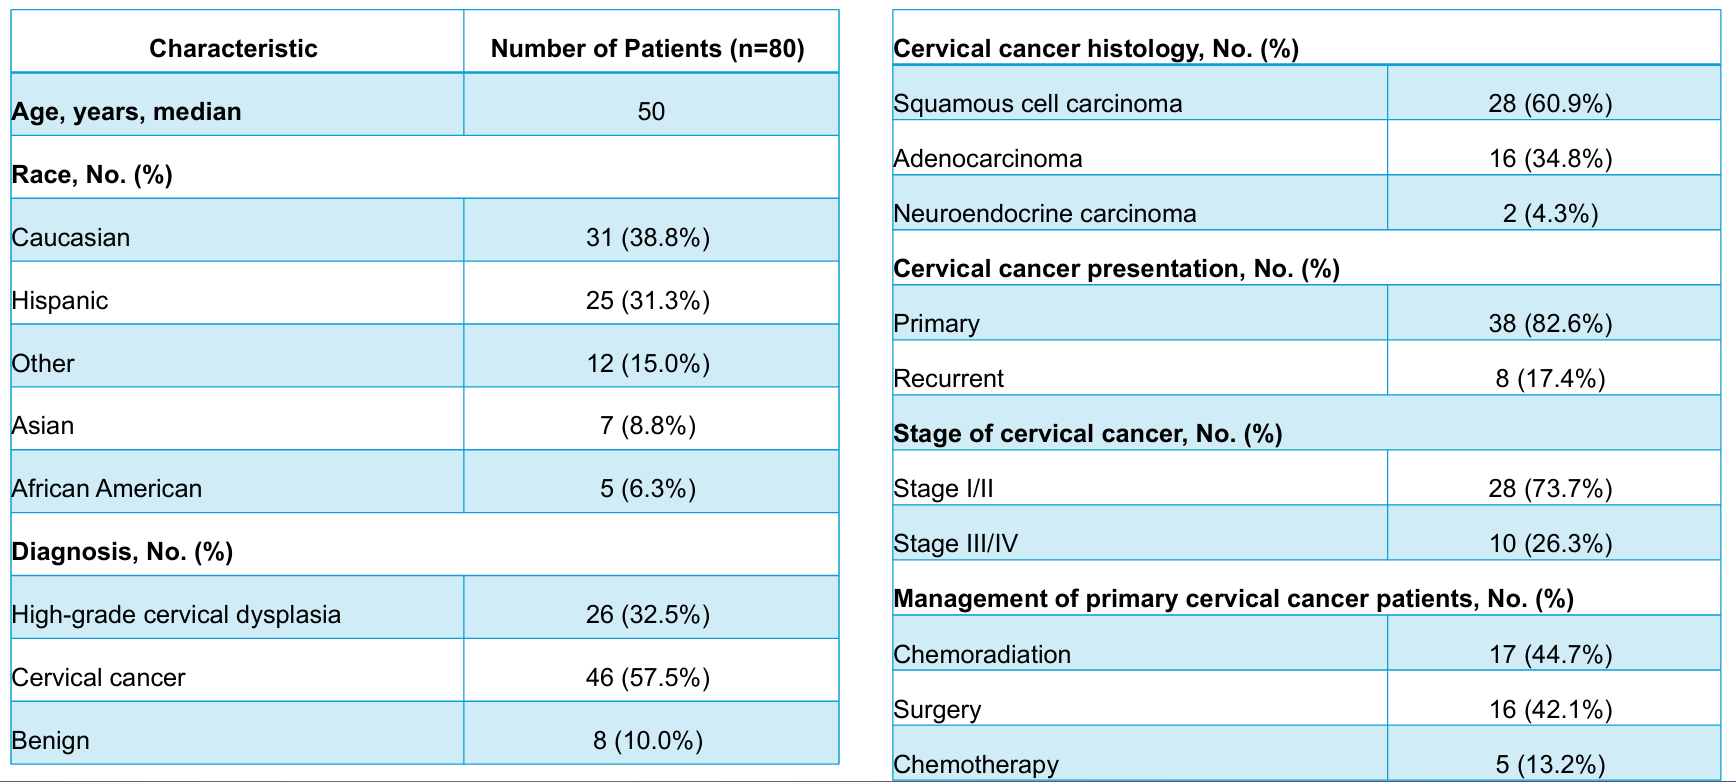The height and width of the screenshot is (782, 1736).
Task: Click the Characteristic column header
Action: (233, 49)
